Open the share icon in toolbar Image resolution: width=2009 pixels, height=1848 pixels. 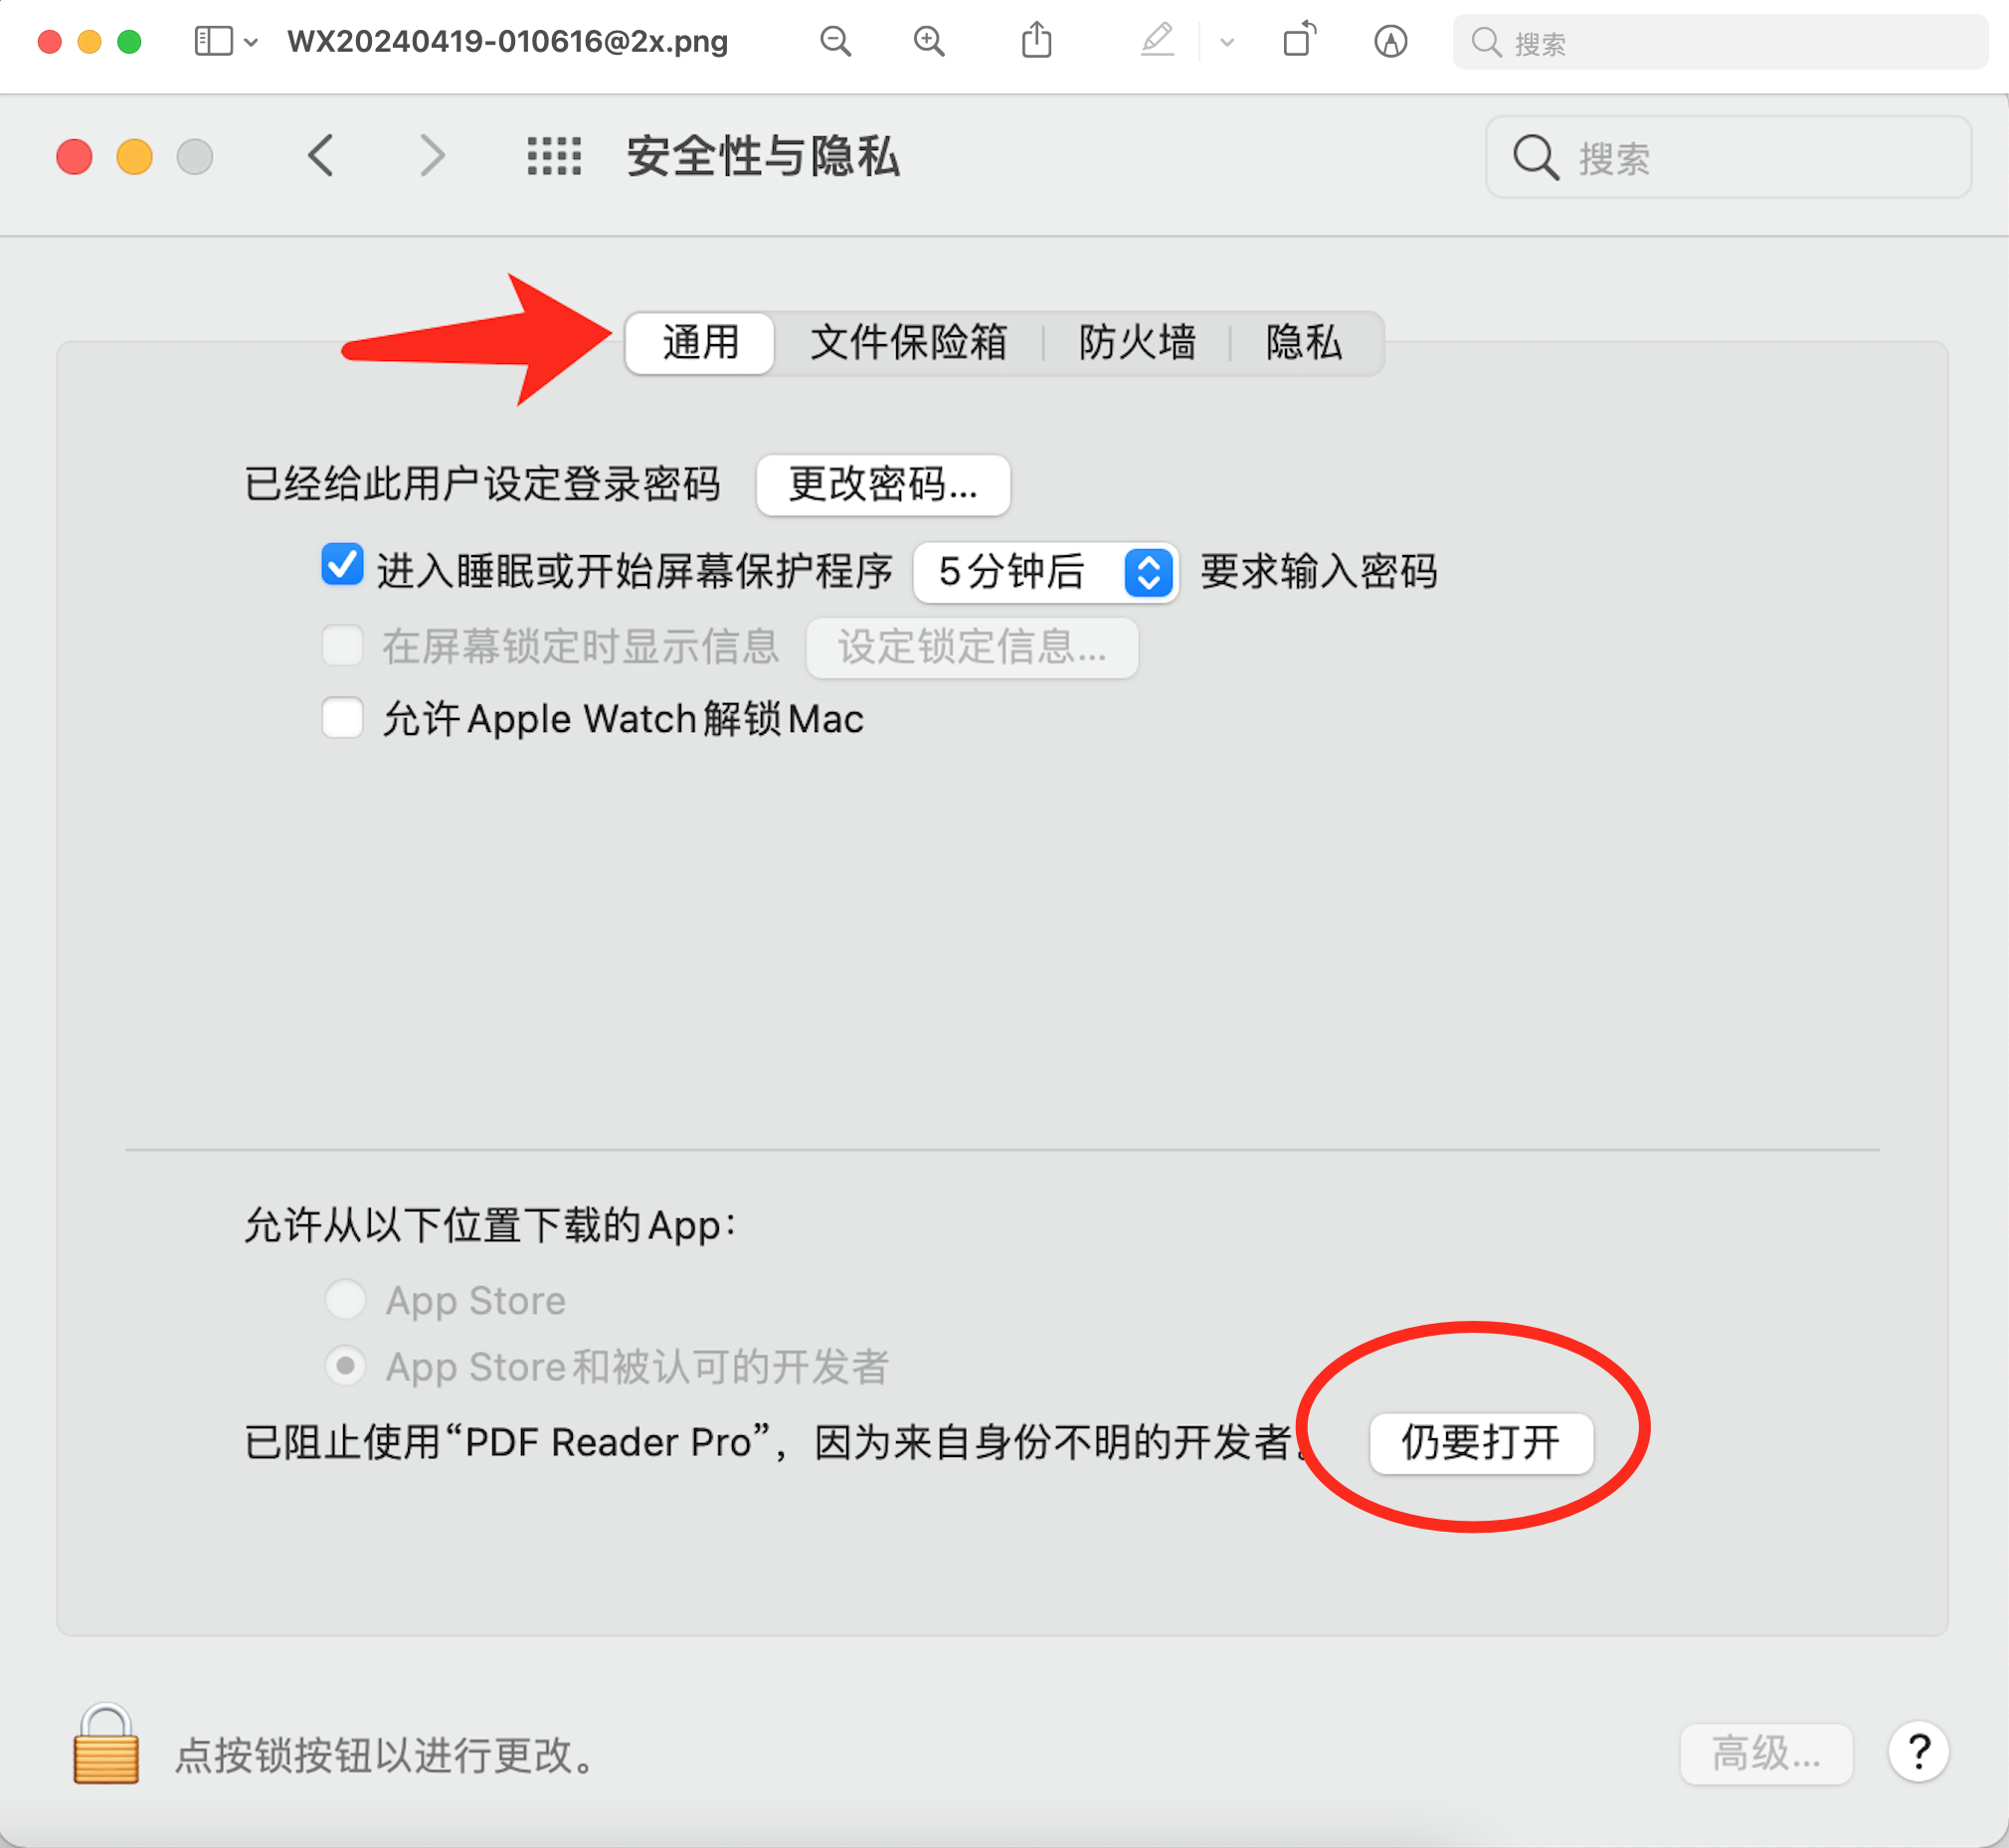pyautogui.click(x=1037, y=42)
